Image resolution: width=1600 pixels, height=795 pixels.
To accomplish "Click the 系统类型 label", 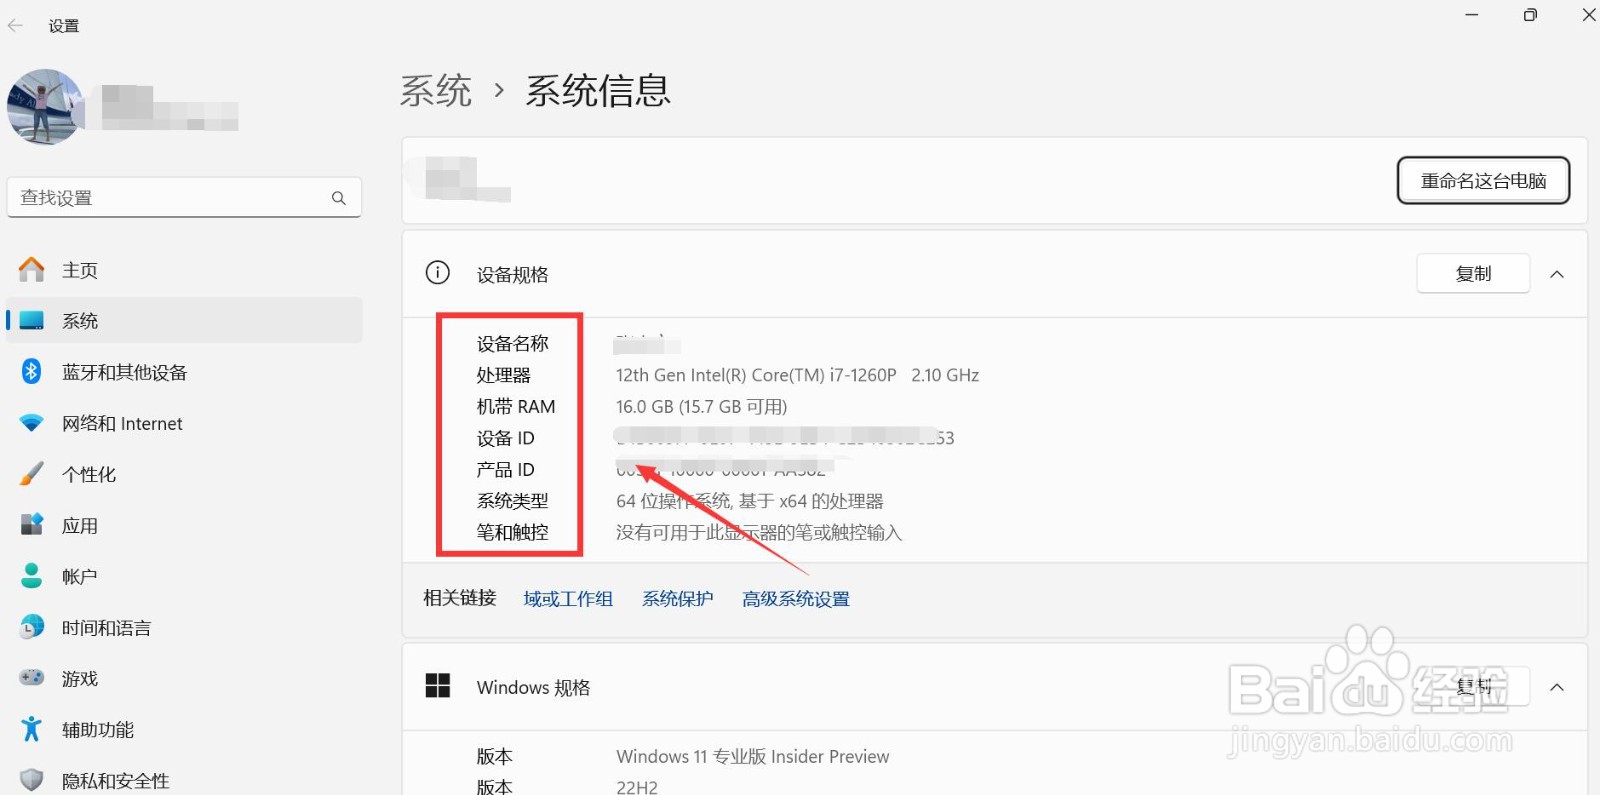I will [x=513, y=501].
